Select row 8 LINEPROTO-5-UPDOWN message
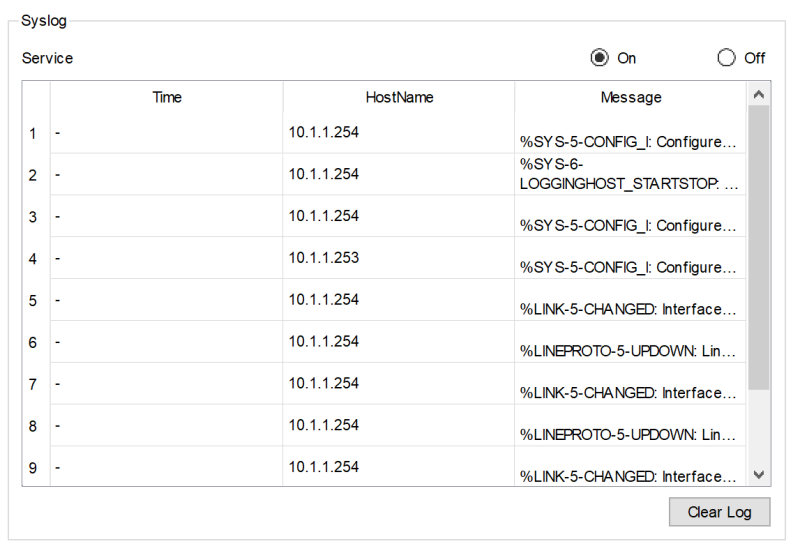The height and width of the screenshot is (546, 800). click(x=630, y=435)
